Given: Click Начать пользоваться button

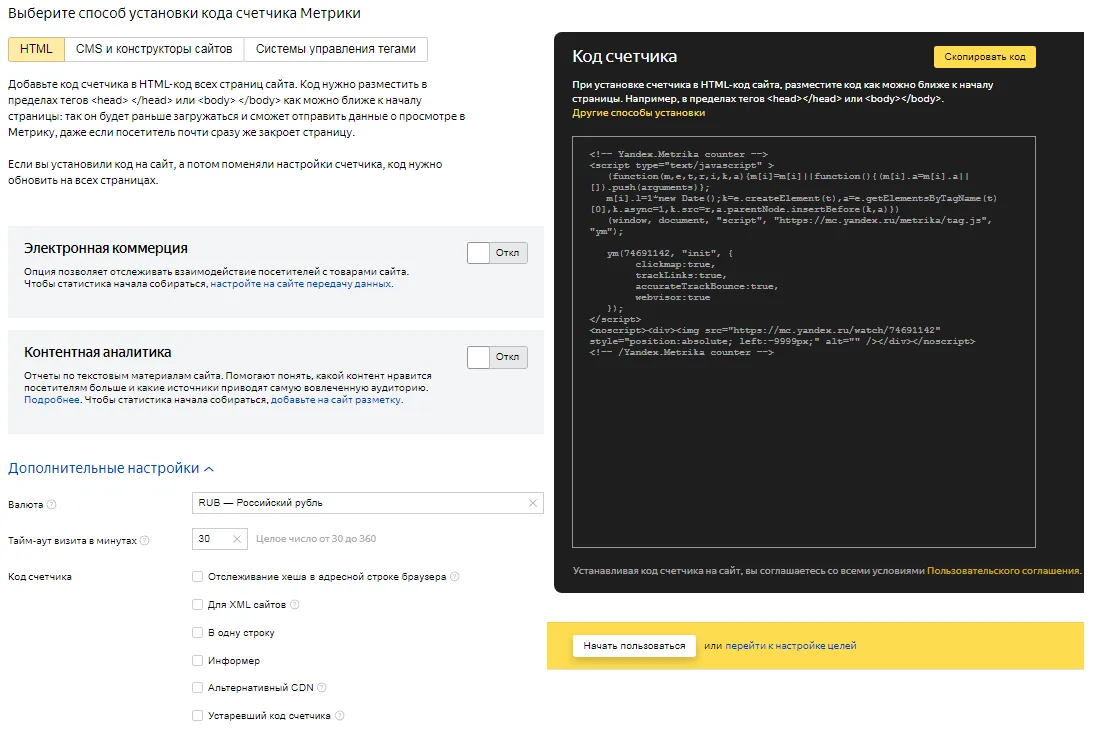Looking at the screenshot, I should tap(634, 646).
